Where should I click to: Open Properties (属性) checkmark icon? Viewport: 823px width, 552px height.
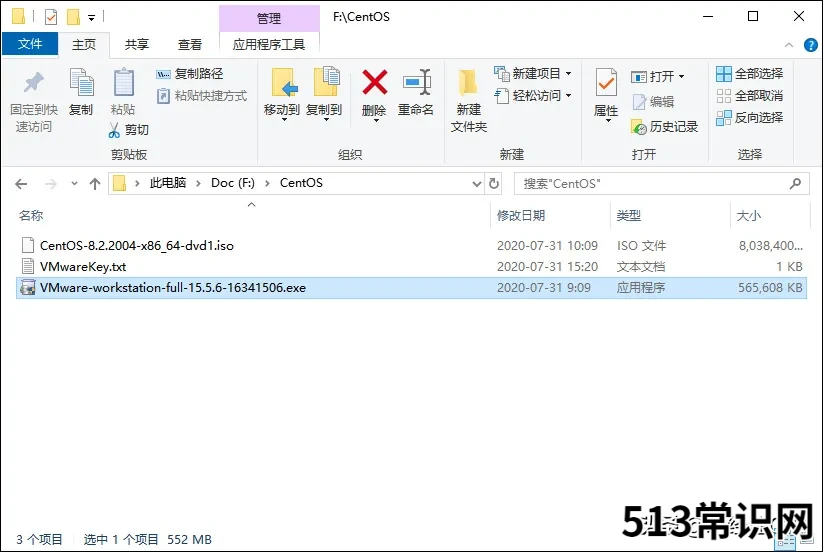click(x=606, y=83)
